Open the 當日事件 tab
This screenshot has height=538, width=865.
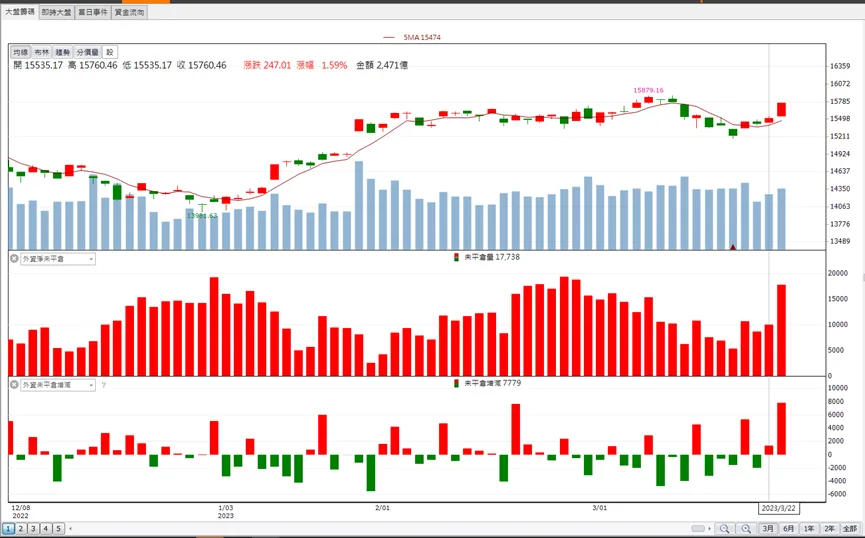click(x=93, y=12)
